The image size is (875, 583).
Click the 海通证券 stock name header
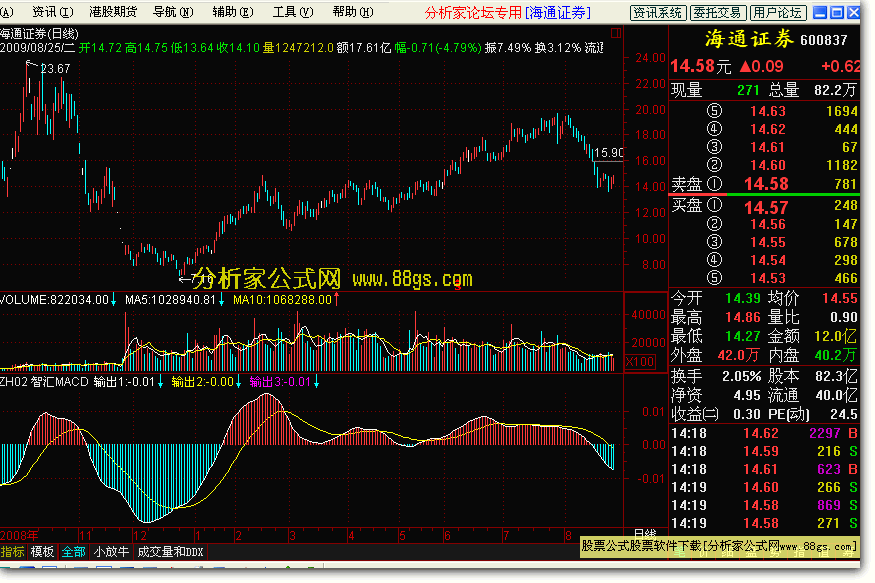click(x=749, y=39)
